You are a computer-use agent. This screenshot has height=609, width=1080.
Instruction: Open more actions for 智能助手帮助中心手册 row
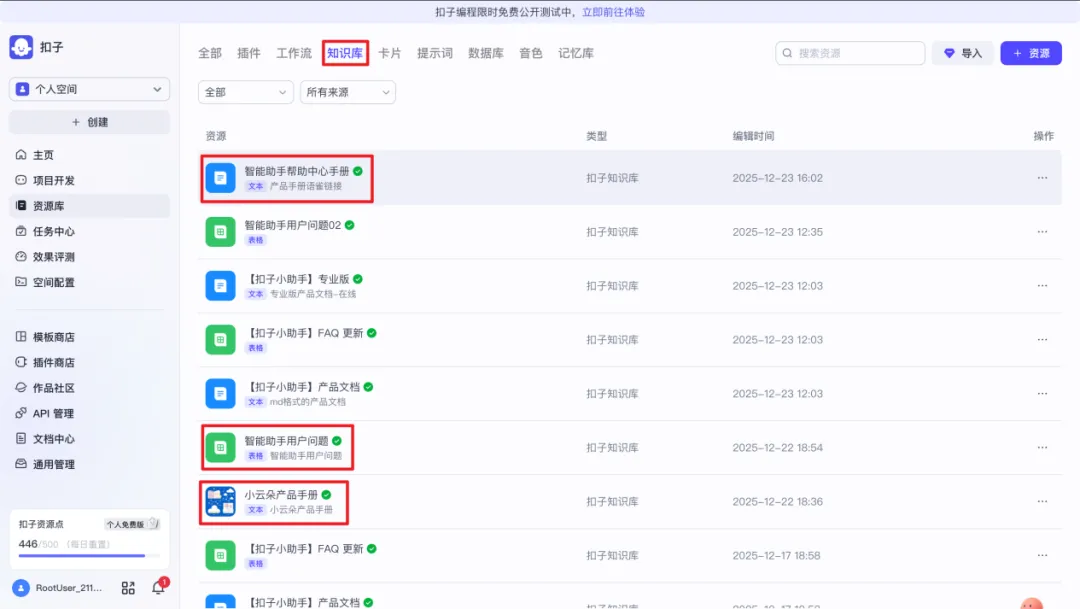point(1042,178)
